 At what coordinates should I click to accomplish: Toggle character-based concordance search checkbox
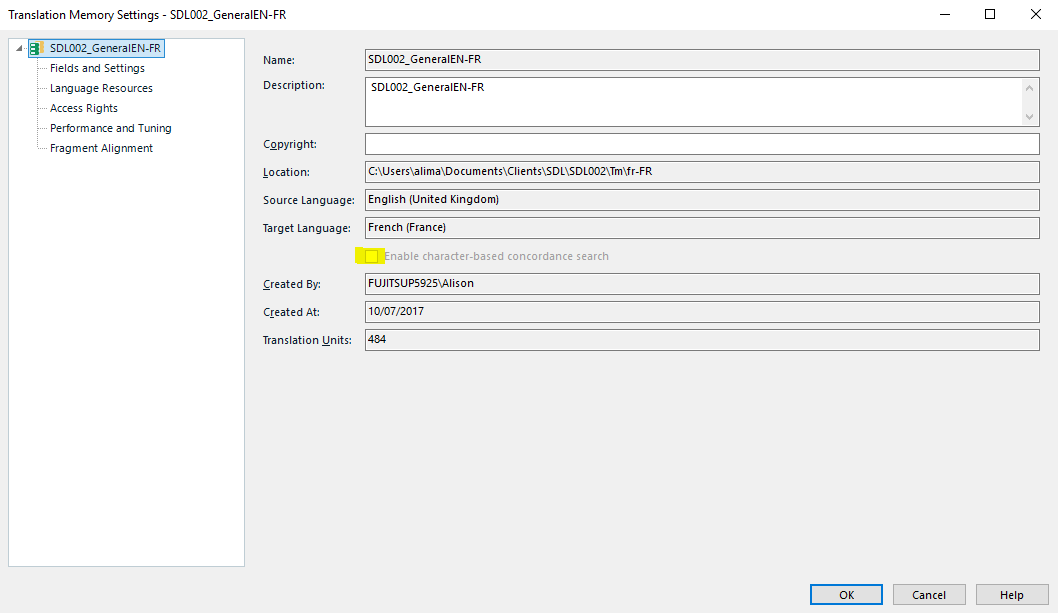click(371, 257)
